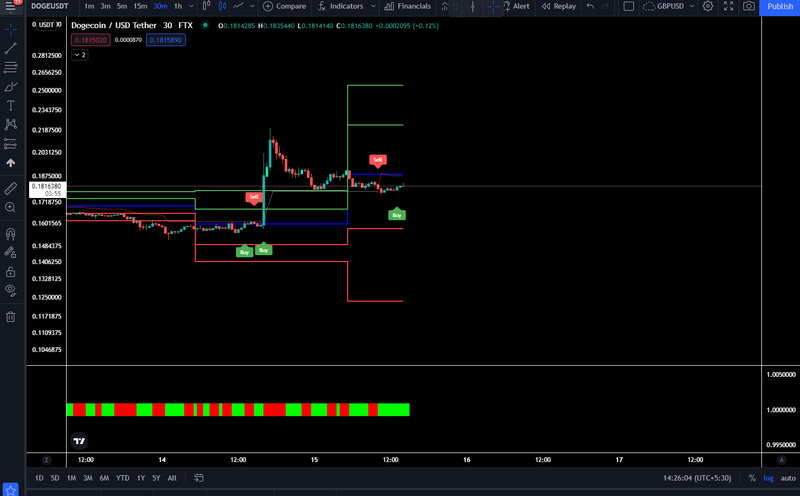Open the measure ruler tool
The image size is (800, 496).
11,188
